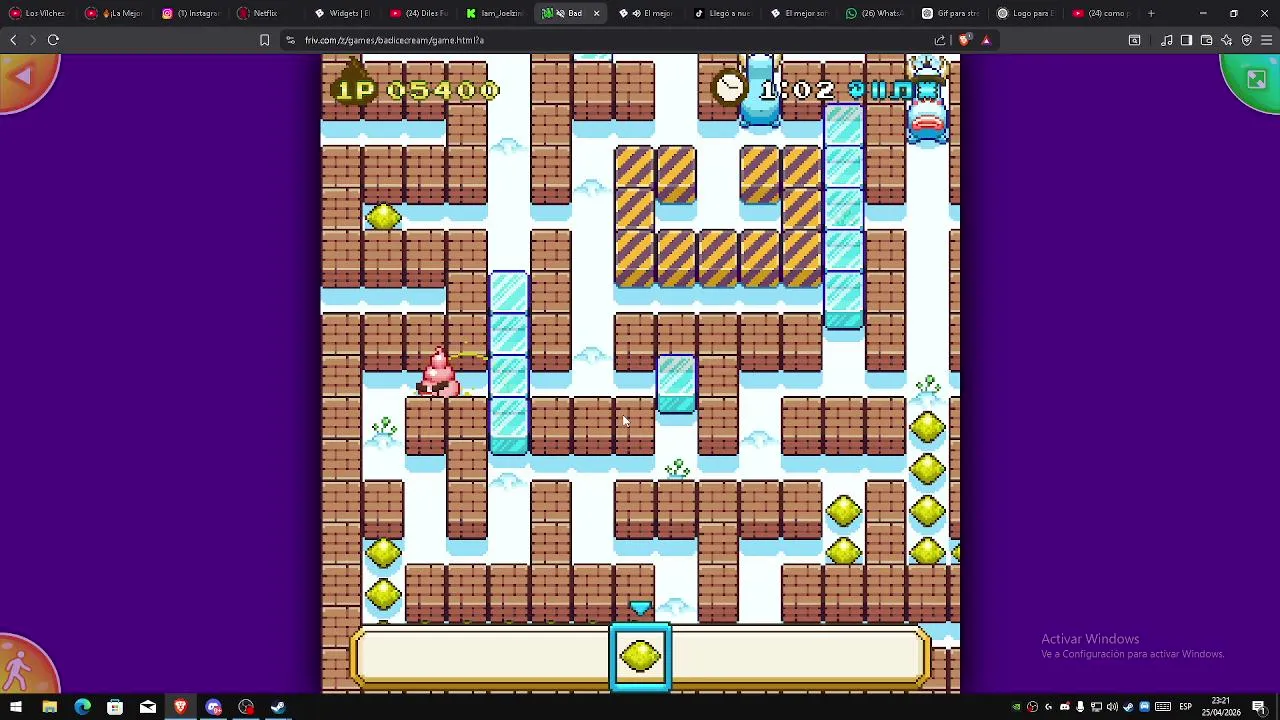The height and width of the screenshot is (720, 1280).
Task: Switch keyboard language ESP indicator
Action: pos(1185,707)
